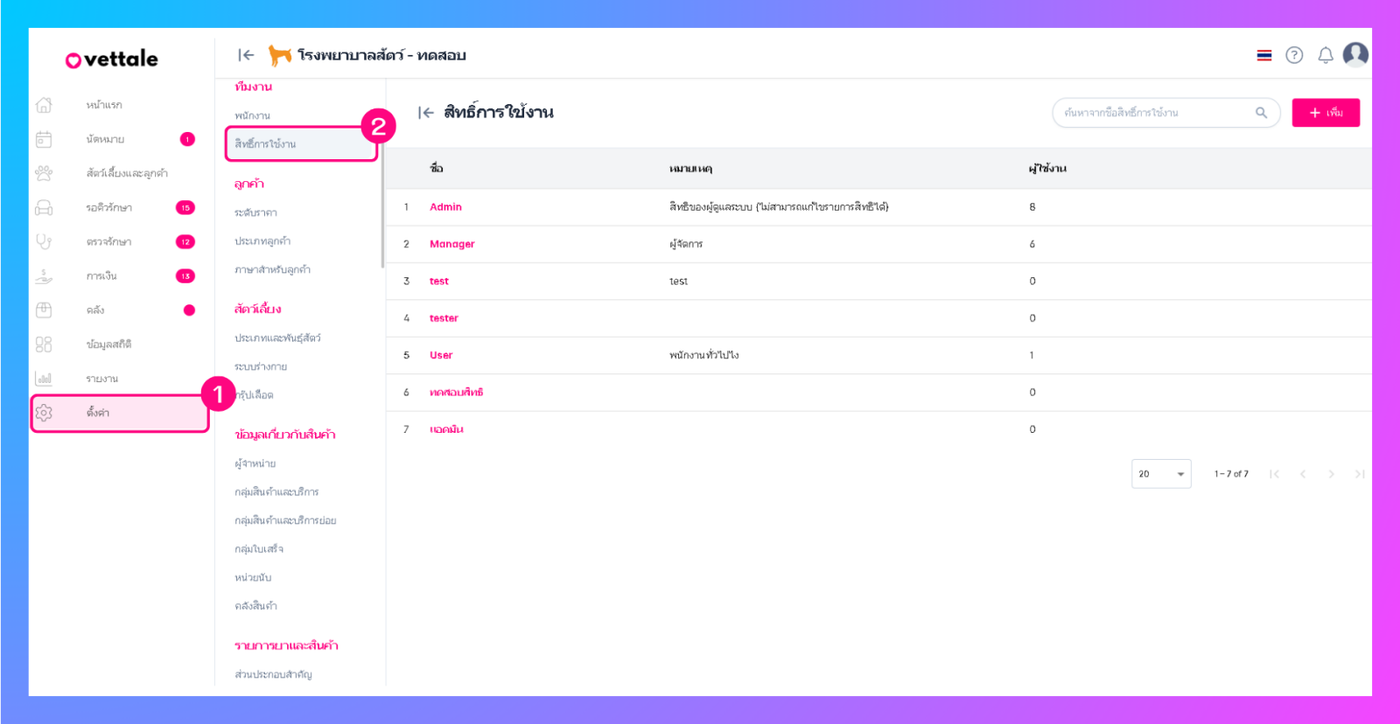Image resolution: width=1400 pixels, height=724 pixels.
Task: Click the pink เพิ่ม add button
Action: tap(1325, 113)
